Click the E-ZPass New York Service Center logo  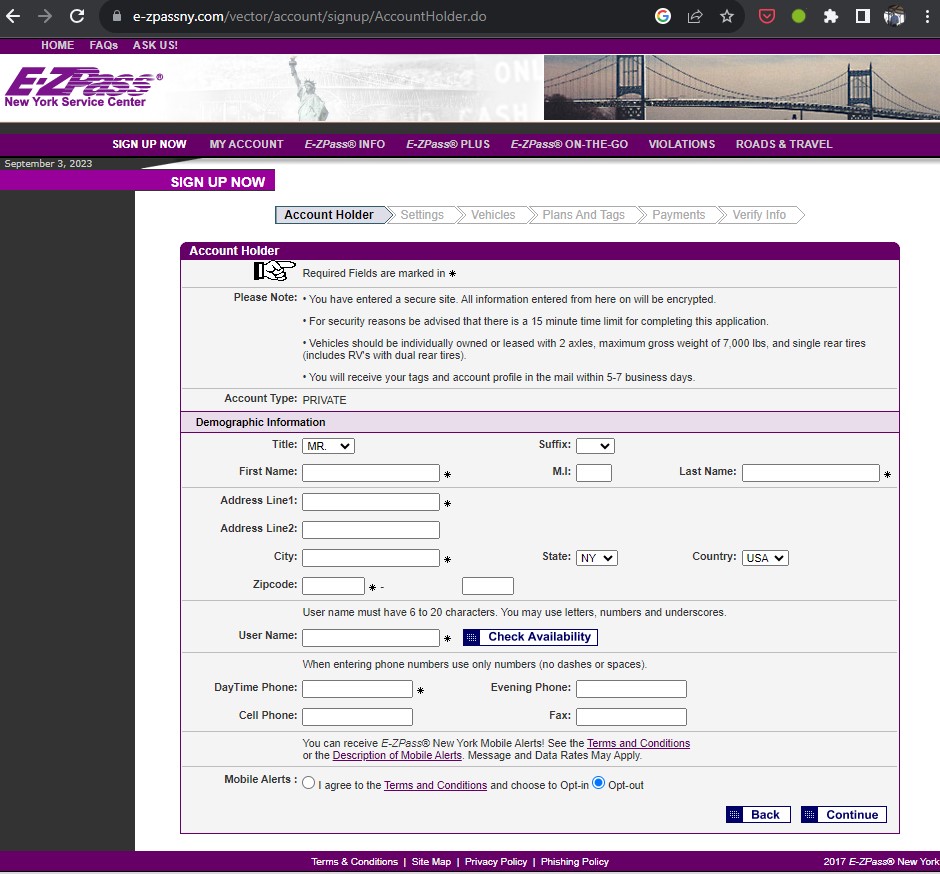click(83, 88)
